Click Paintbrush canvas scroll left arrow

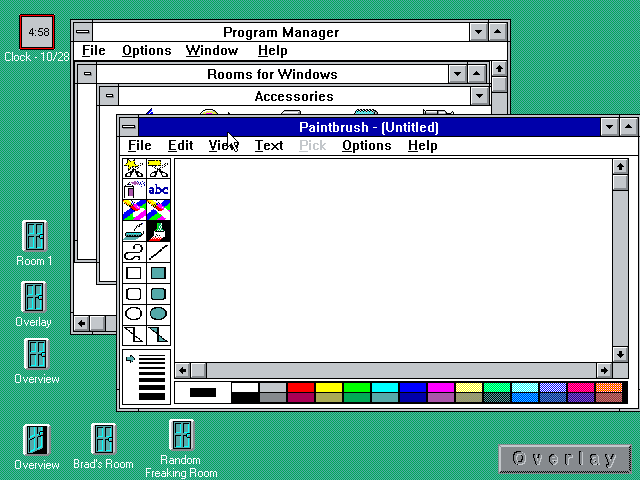coord(182,370)
